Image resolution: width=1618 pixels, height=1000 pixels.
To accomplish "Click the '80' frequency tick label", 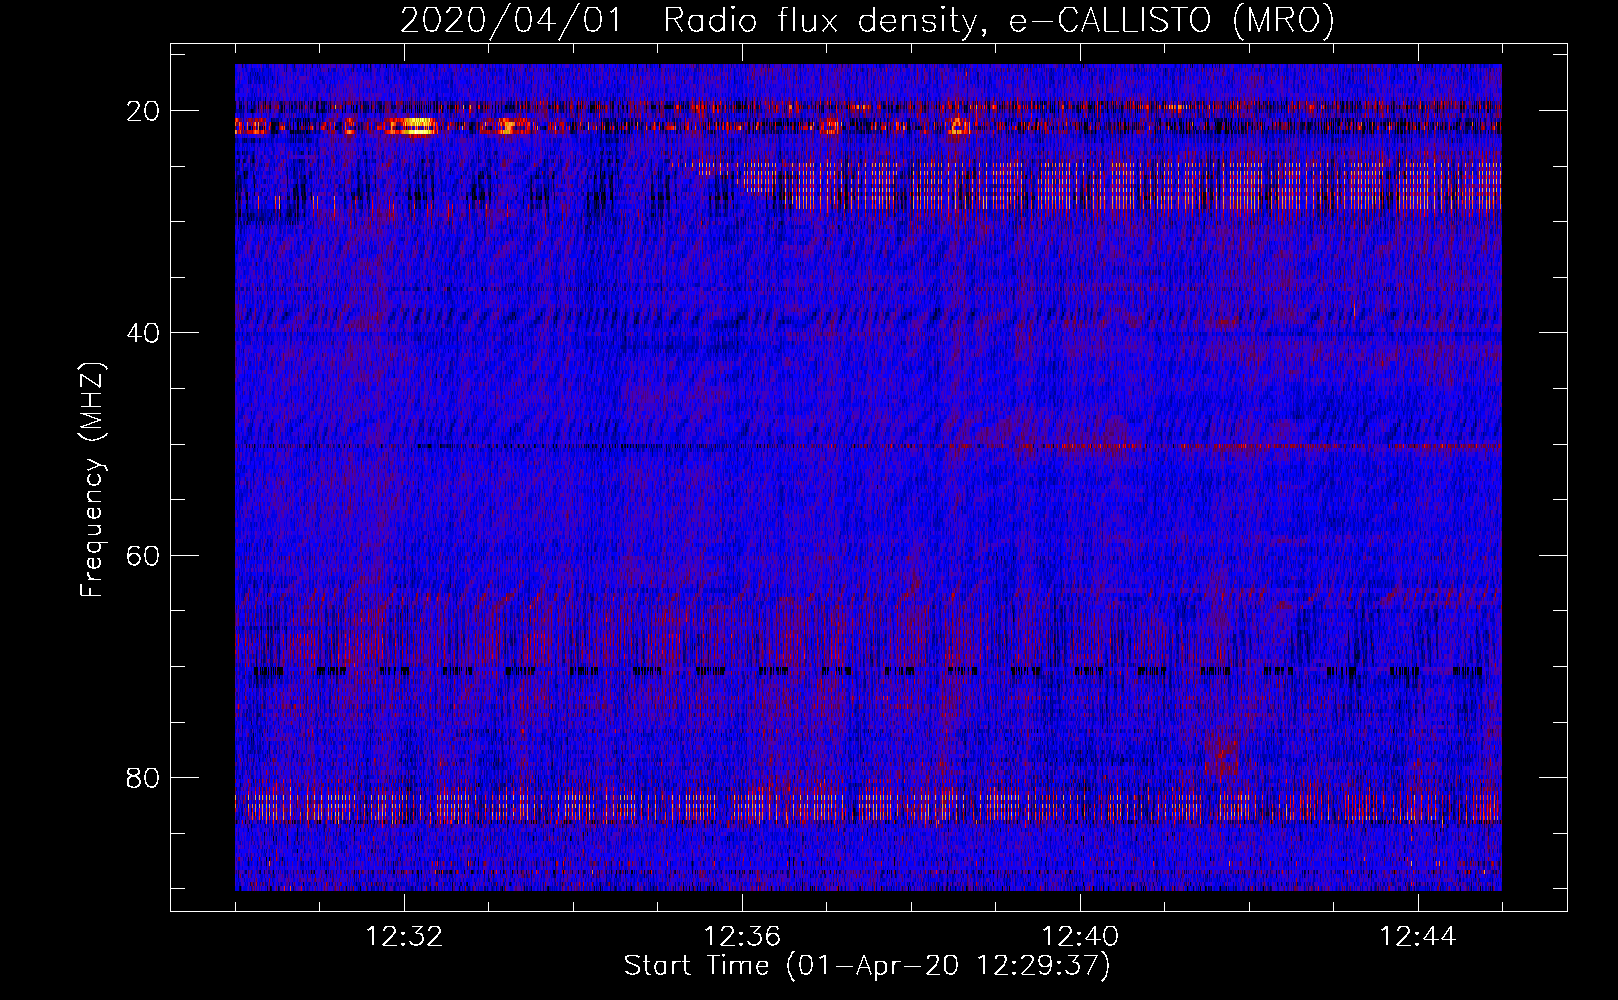I will coord(144,777).
